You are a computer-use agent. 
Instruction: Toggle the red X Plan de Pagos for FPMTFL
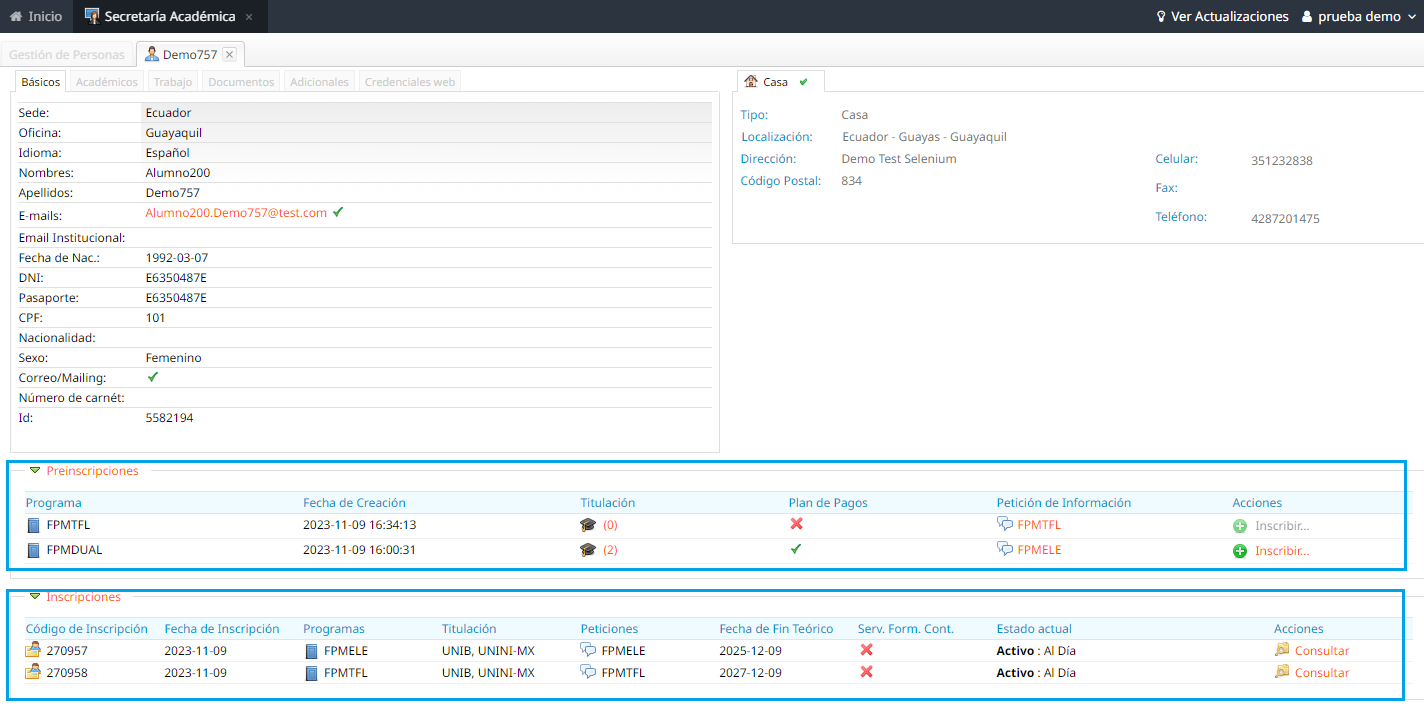tap(796, 524)
